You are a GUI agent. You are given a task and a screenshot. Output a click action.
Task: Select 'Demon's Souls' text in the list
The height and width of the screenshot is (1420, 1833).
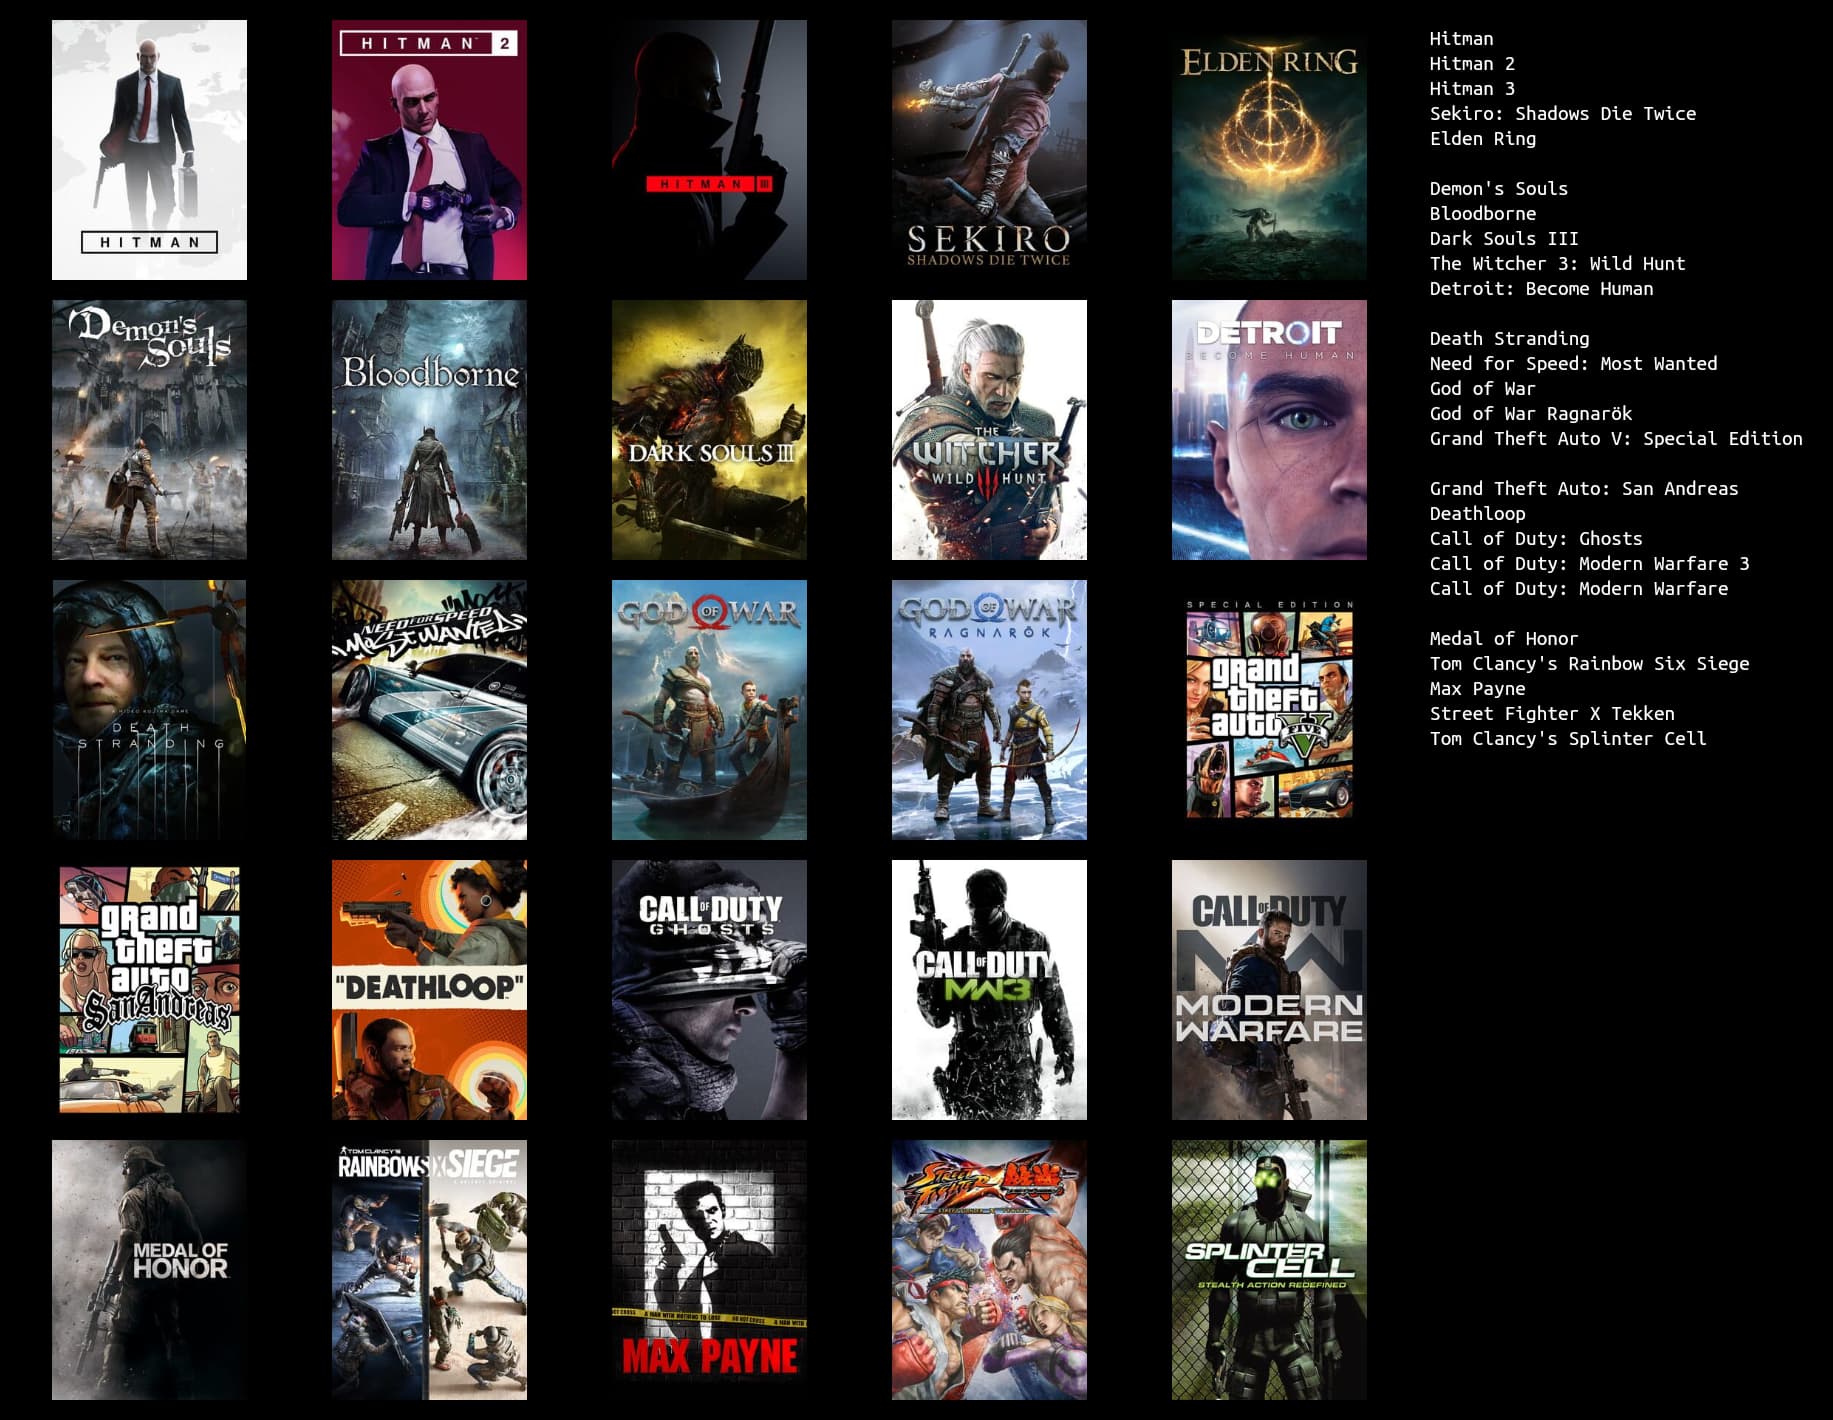click(x=1498, y=189)
